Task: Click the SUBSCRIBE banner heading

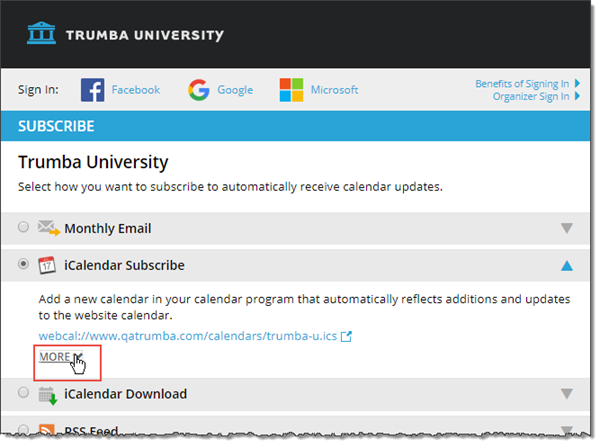Action: click(56, 126)
